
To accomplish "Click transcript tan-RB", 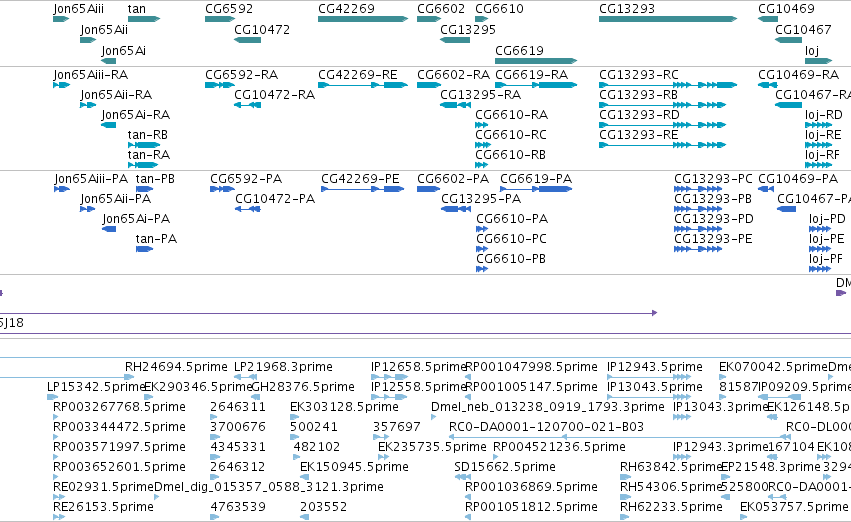I will pos(144,145).
